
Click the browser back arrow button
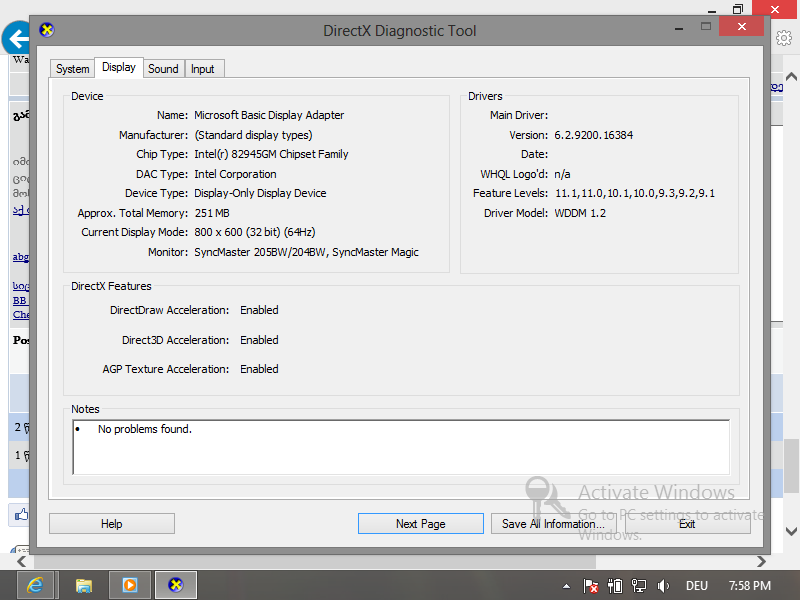[x=17, y=40]
